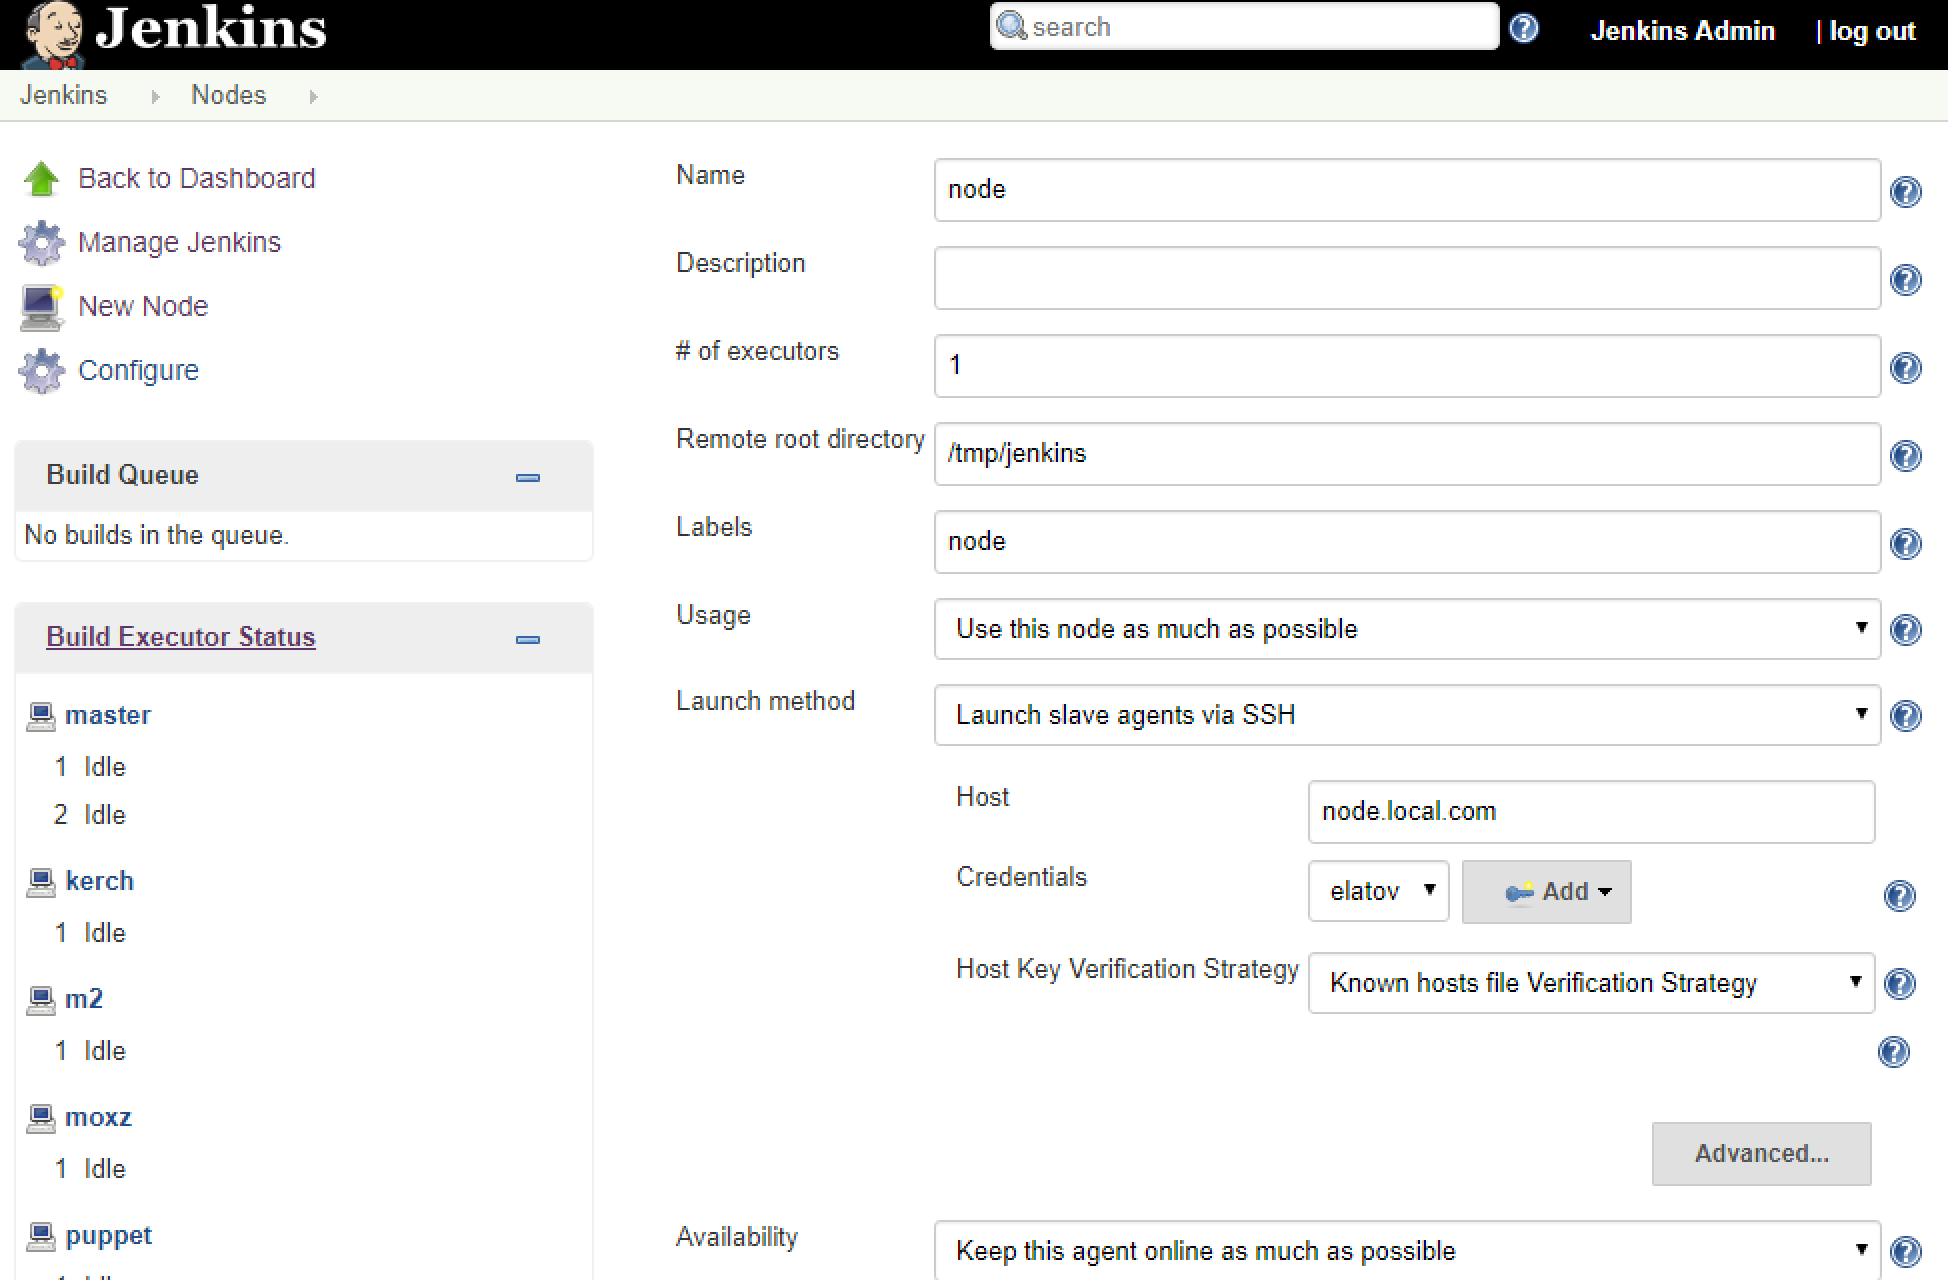Collapse the Build Executor Status panel

tap(527, 639)
